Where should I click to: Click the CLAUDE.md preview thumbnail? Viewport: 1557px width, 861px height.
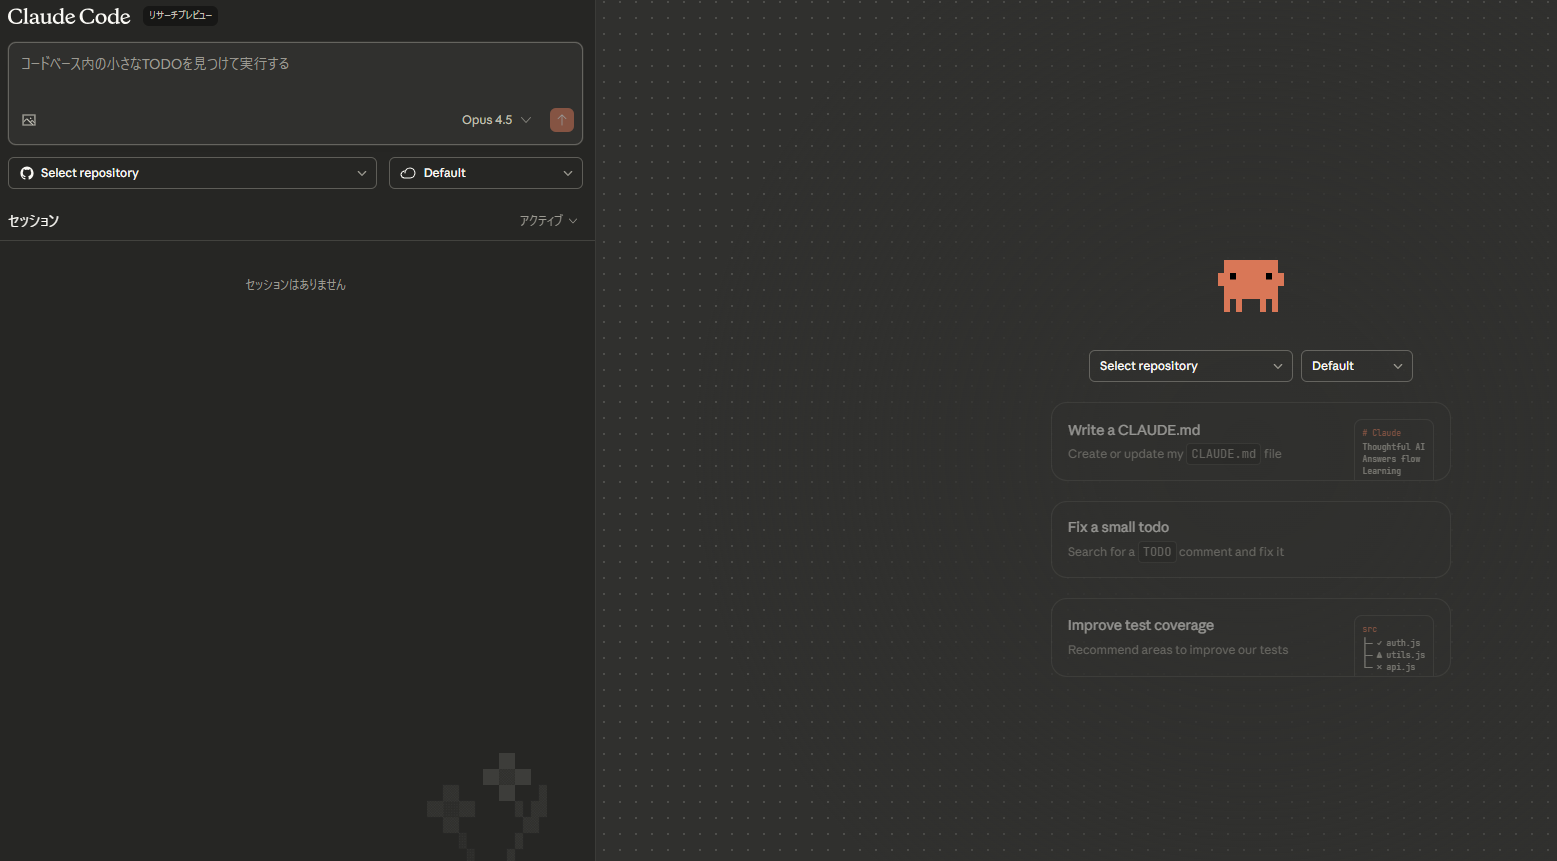point(1393,451)
